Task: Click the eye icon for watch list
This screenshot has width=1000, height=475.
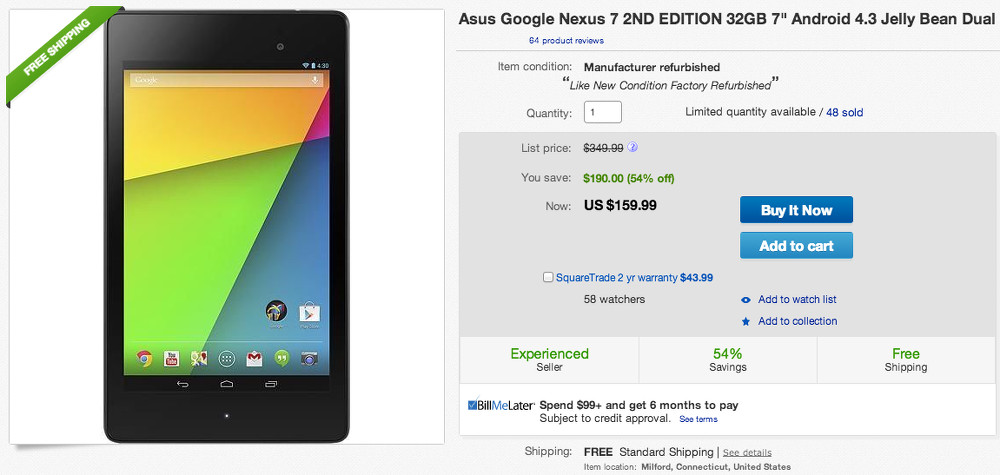Action: click(746, 300)
